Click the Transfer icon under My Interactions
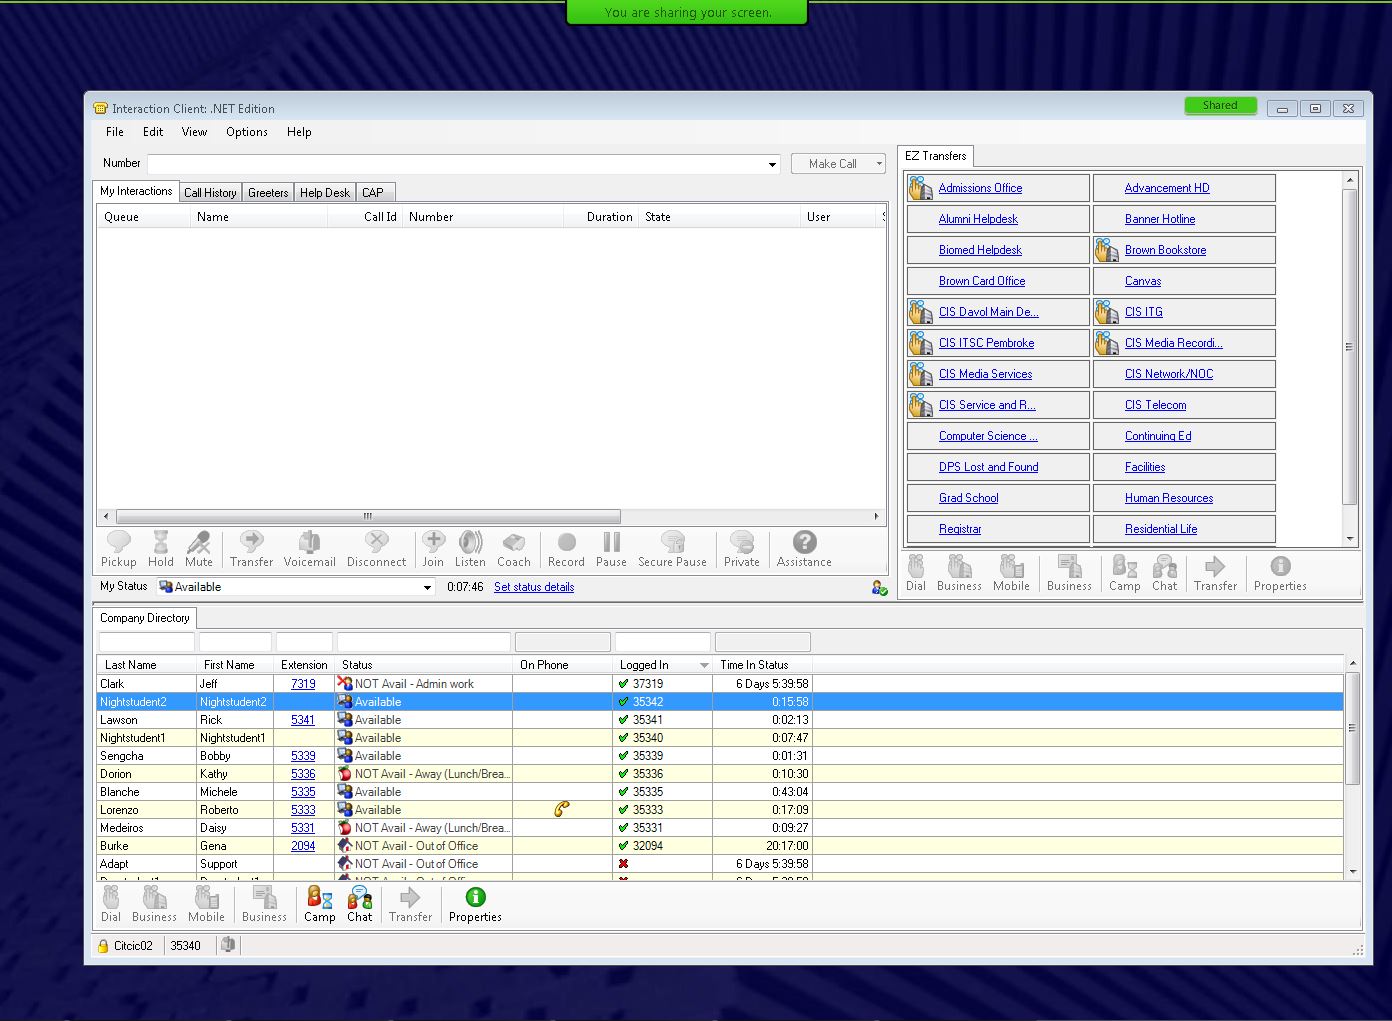The height and width of the screenshot is (1021, 1392). [251, 542]
